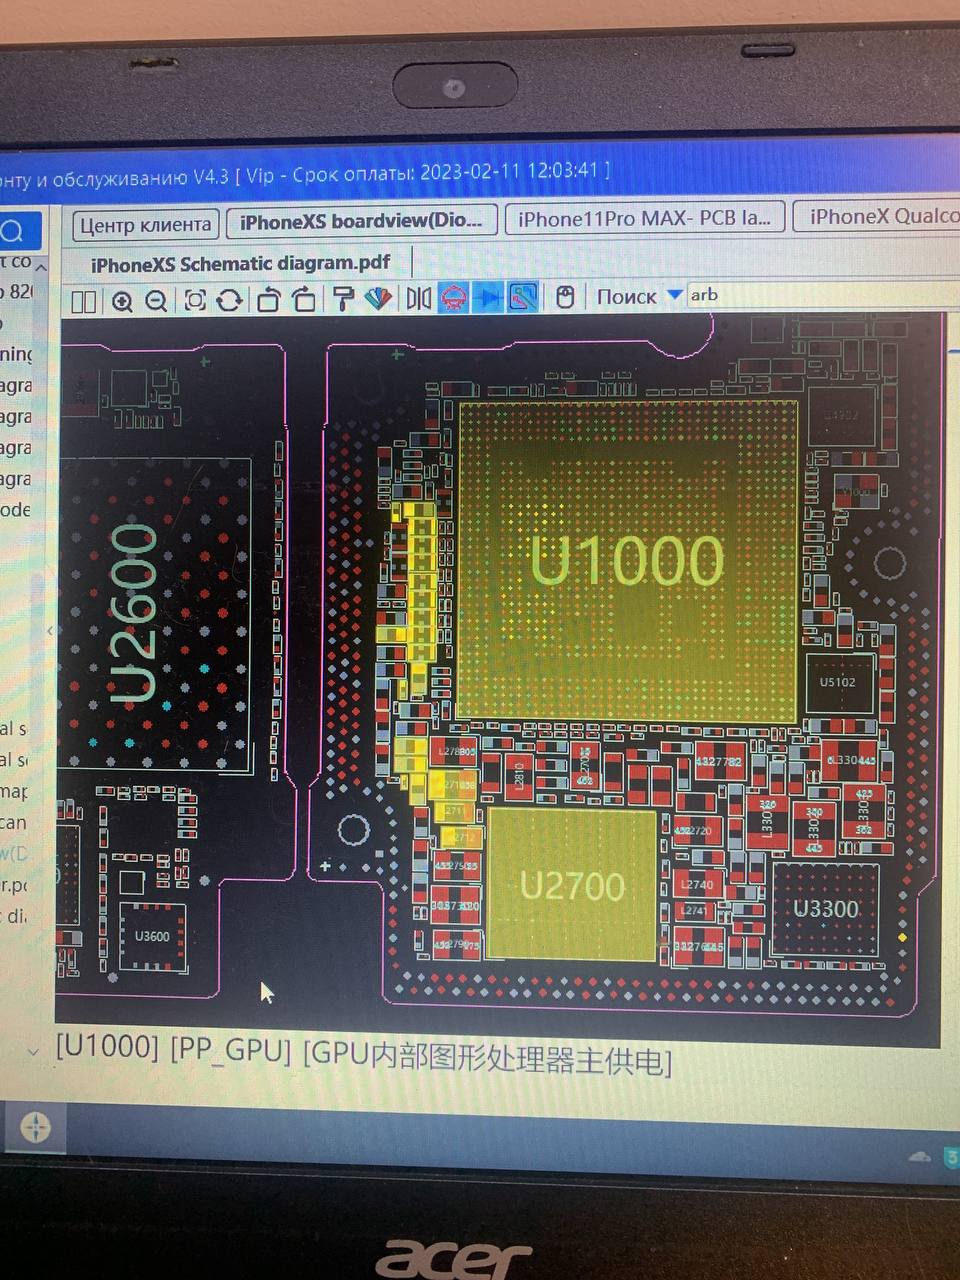
Task: Click the zoom out magnifier
Action: tap(156, 301)
